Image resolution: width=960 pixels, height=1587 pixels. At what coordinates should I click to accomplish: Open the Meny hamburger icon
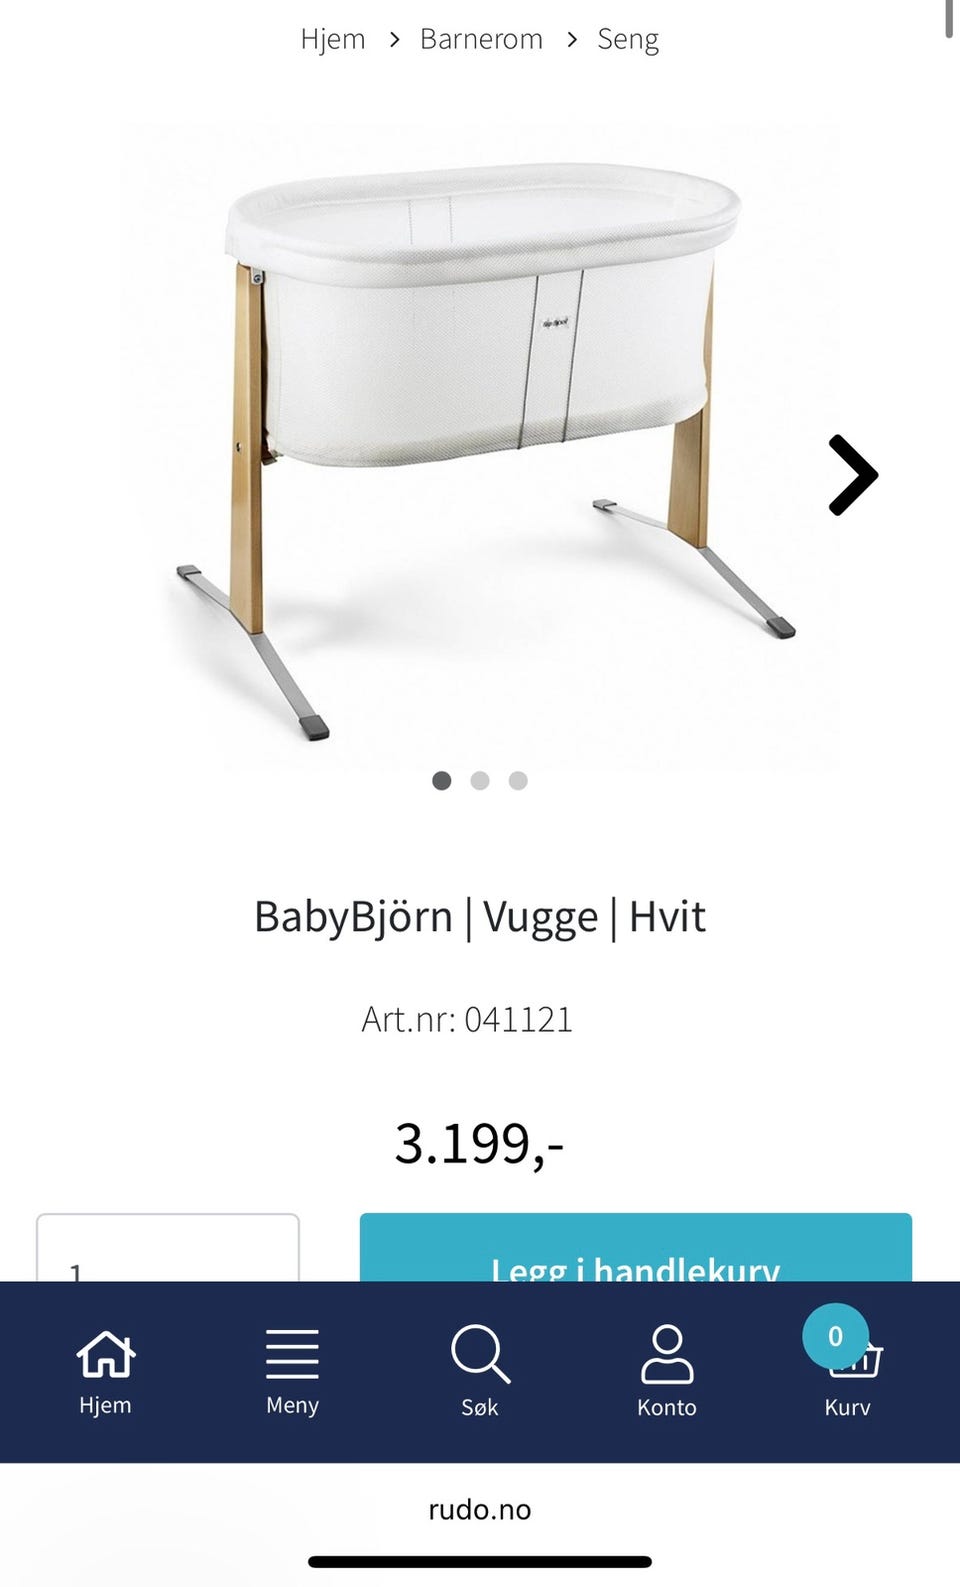click(292, 1354)
